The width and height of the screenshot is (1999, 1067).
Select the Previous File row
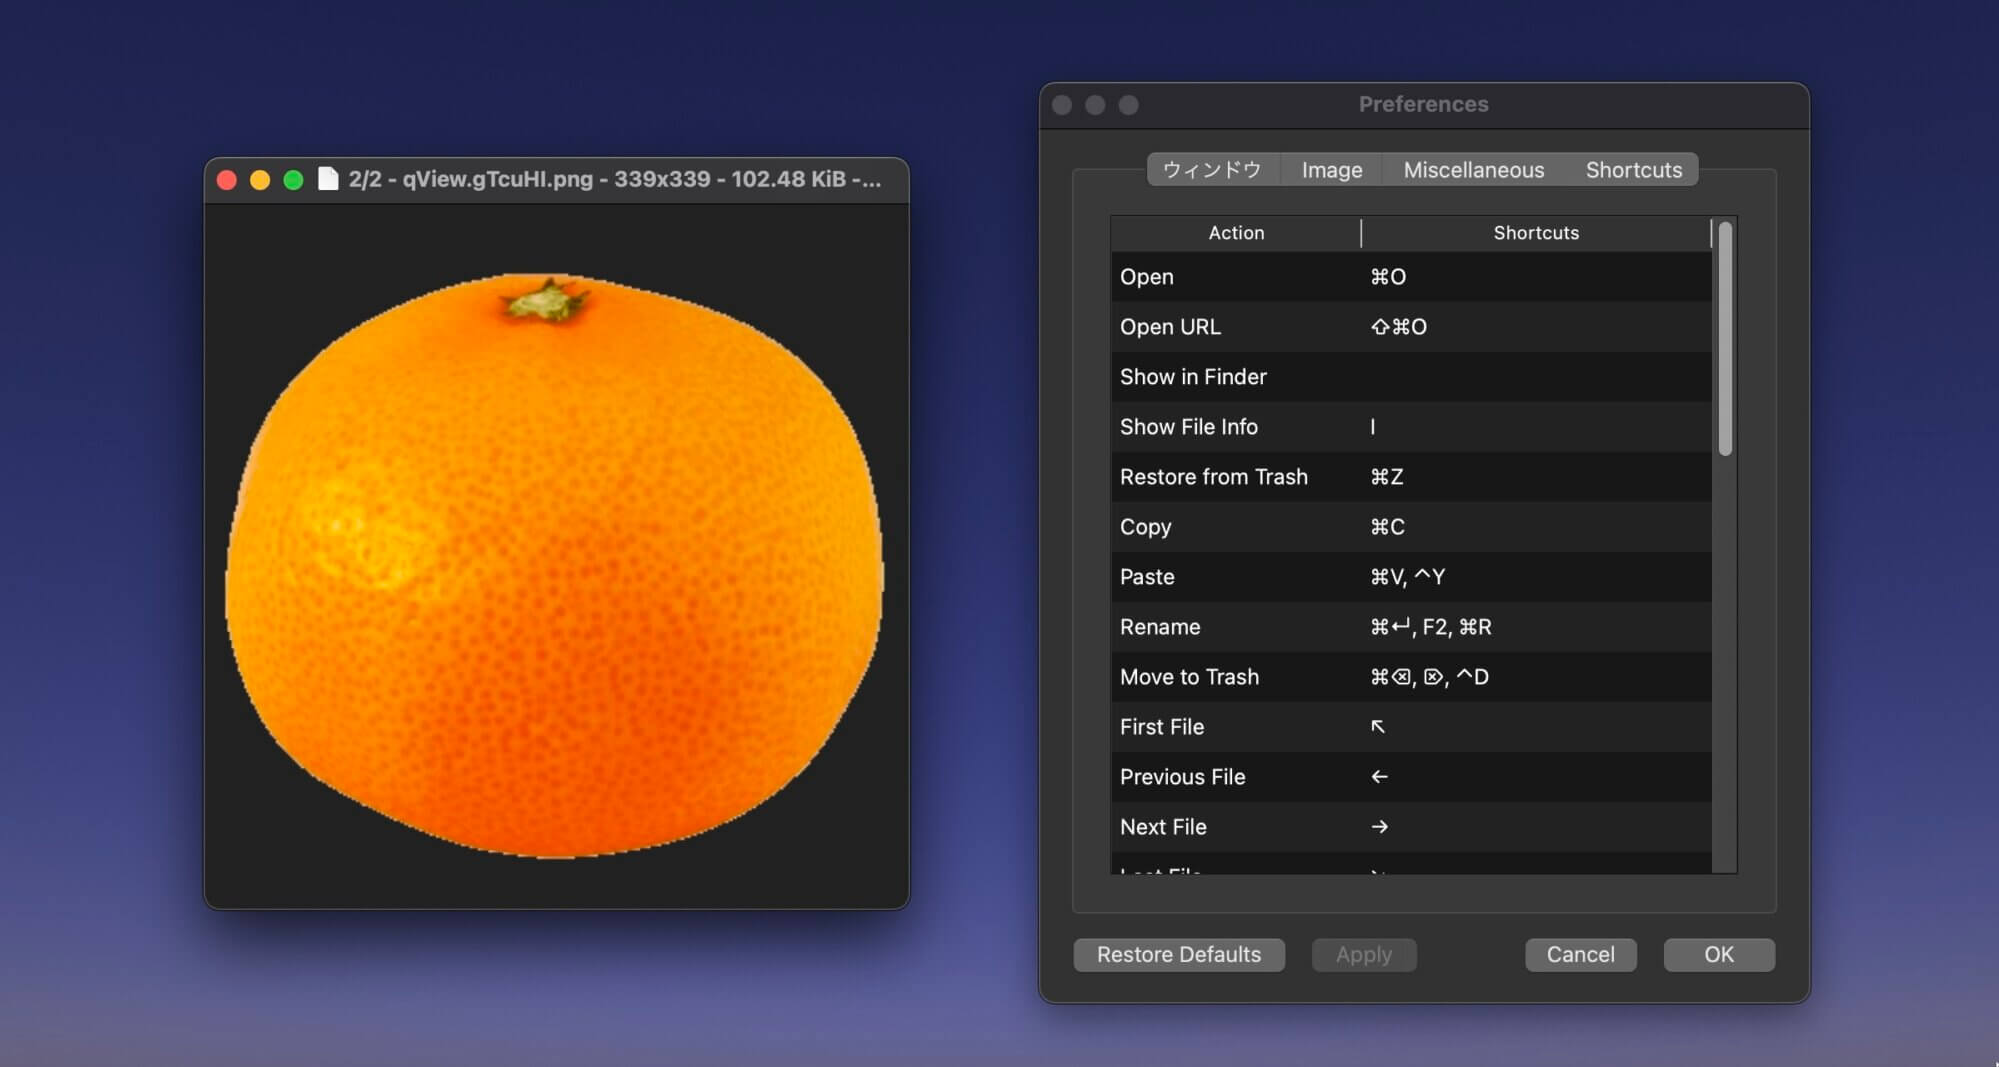(1411, 777)
